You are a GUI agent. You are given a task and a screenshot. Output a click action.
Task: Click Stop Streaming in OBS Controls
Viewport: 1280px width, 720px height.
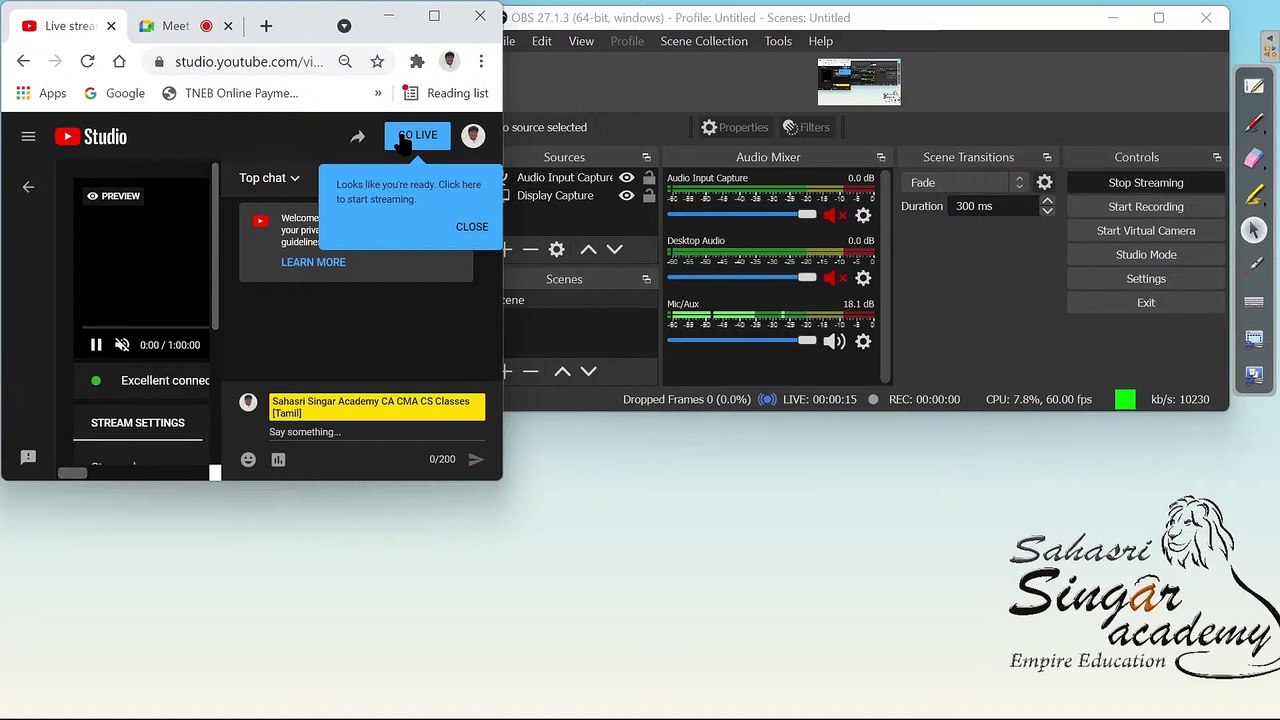pyautogui.click(x=1146, y=183)
